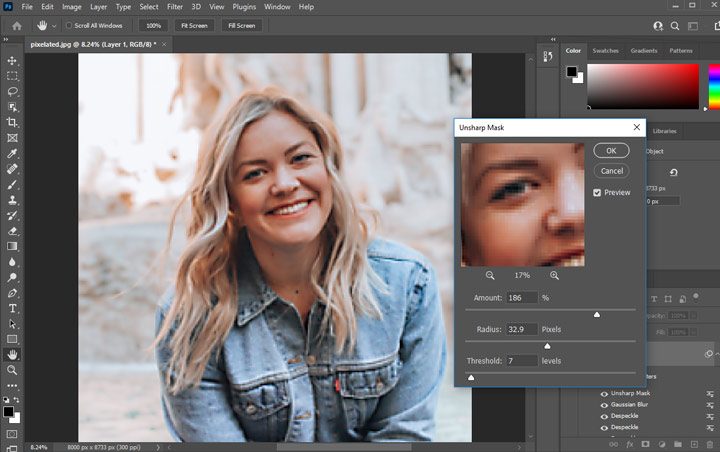Switch to the Swatches tab

tap(605, 50)
